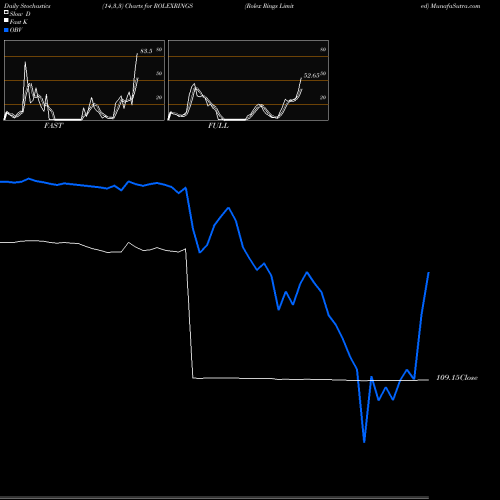Click the 'Daily Stochastics' title text
Viewport: 500px width, 500px height.
[27, 6]
